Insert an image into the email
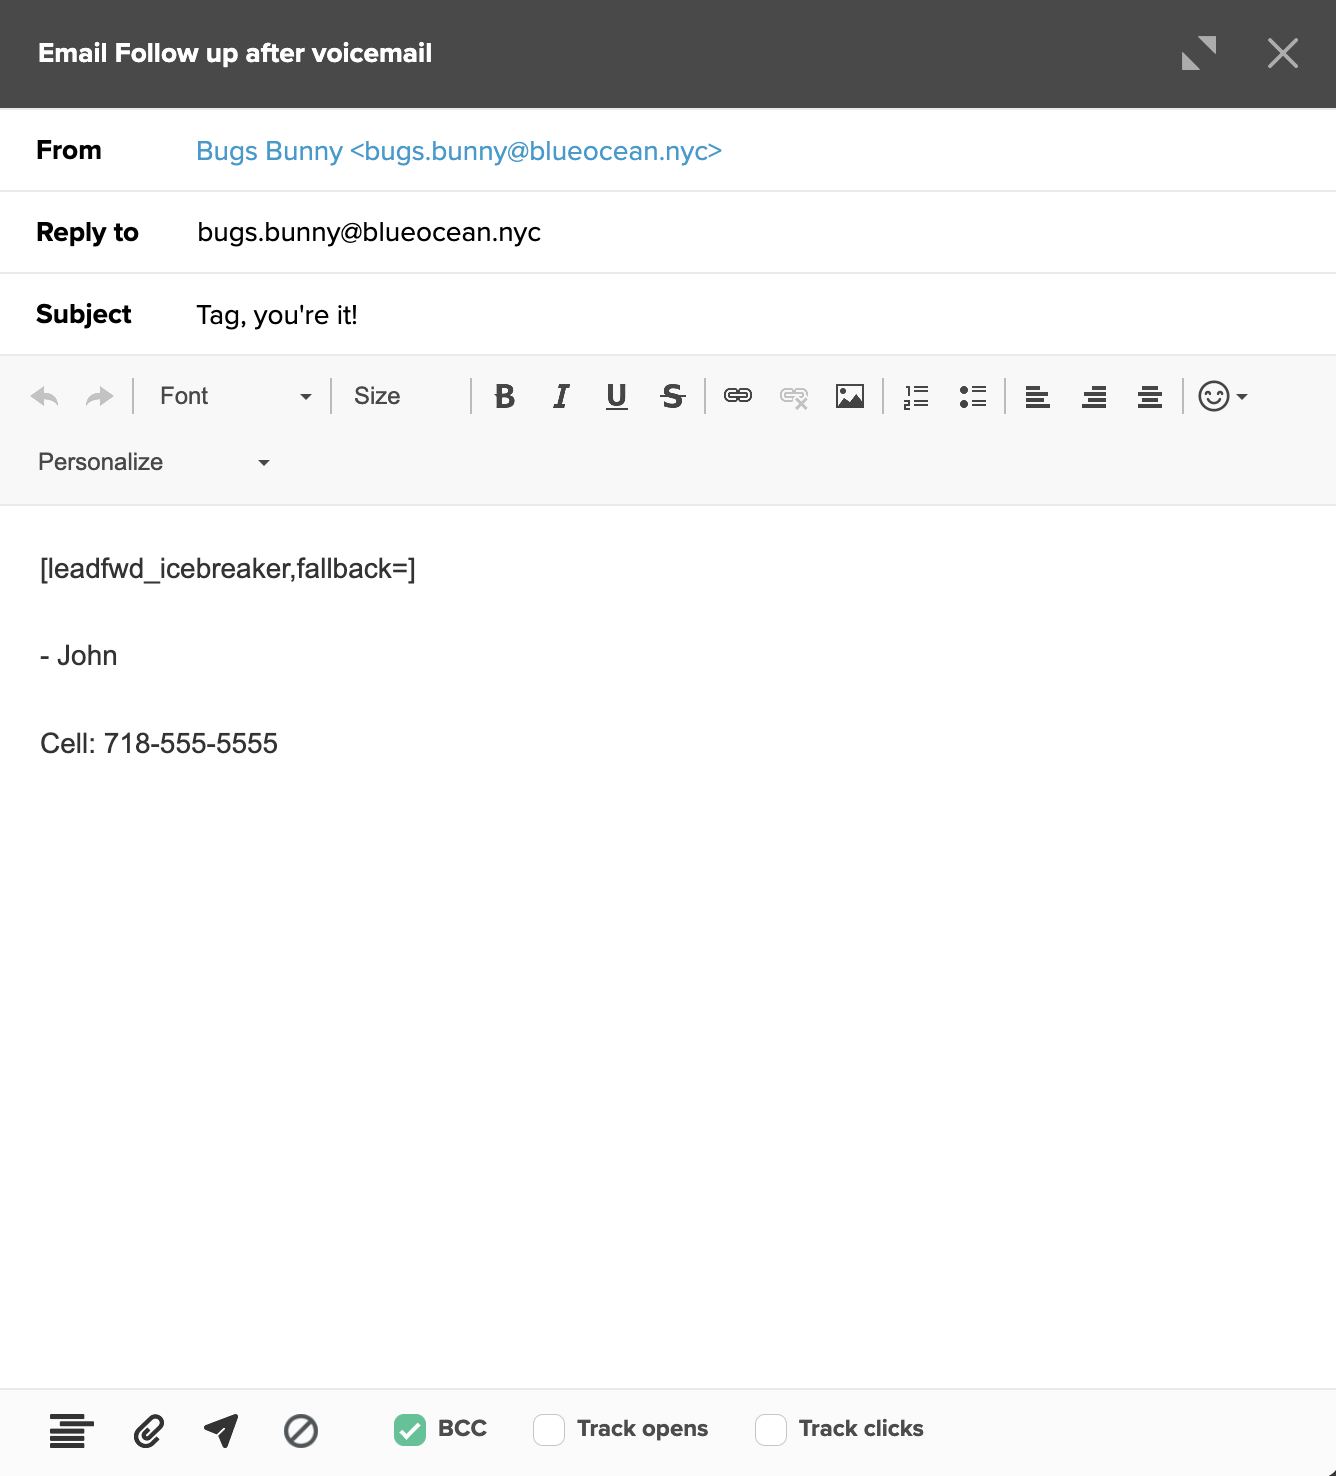The width and height of the screenshot is (1336, 1476). tap(850, 396)
